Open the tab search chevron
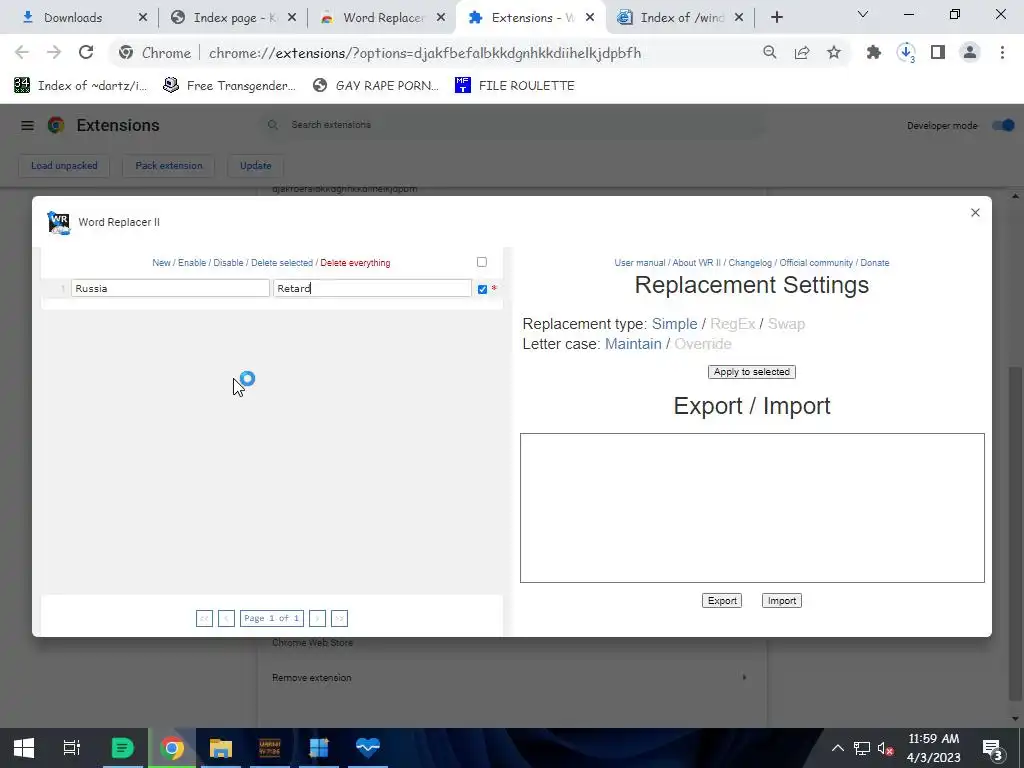Image resolution: width=1024 pixels, height=768 pixels. pos(863,14)
